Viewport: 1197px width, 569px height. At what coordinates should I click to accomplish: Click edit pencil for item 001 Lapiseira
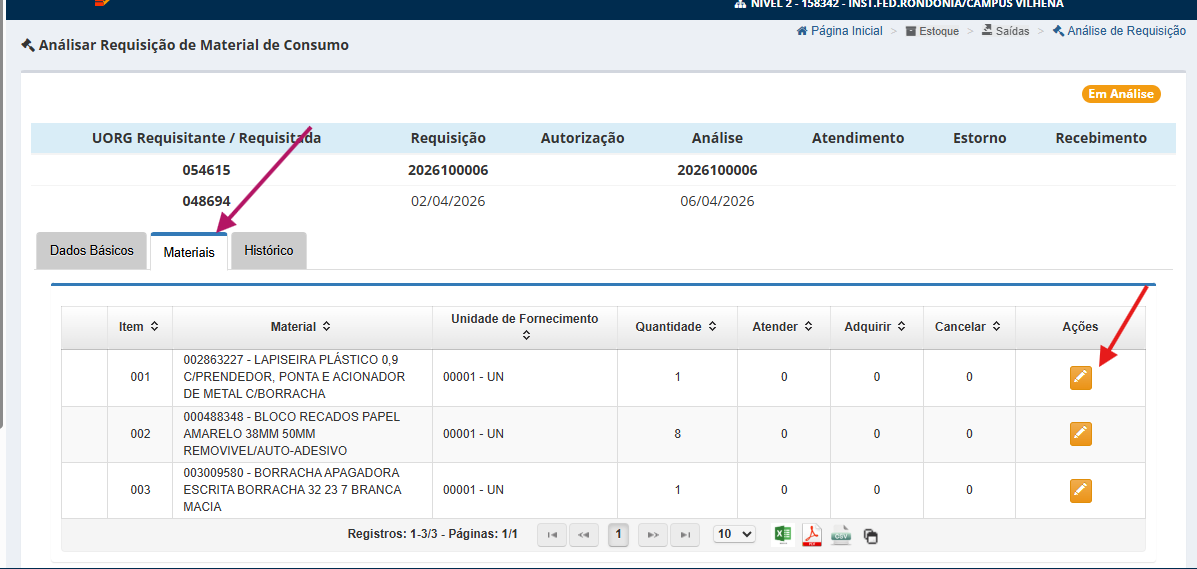coord(1080,377)
